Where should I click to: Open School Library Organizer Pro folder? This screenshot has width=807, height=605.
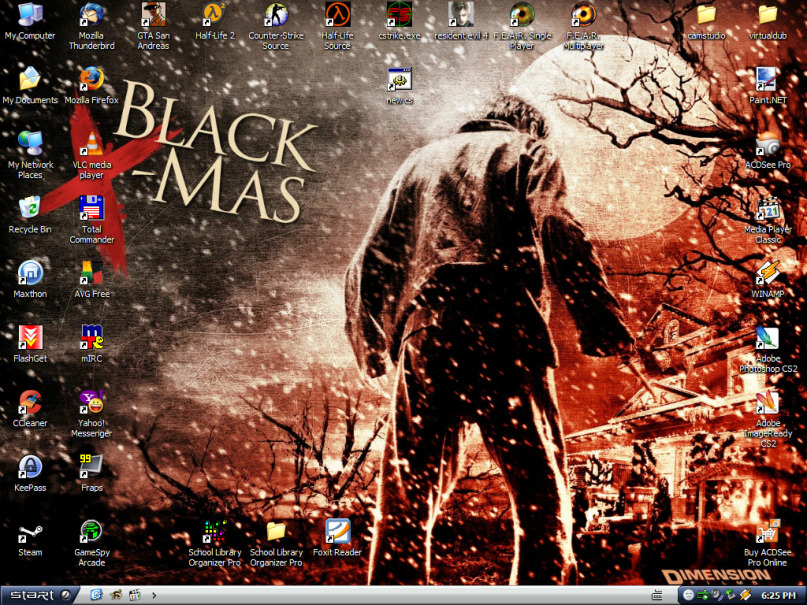click(276, 543)
